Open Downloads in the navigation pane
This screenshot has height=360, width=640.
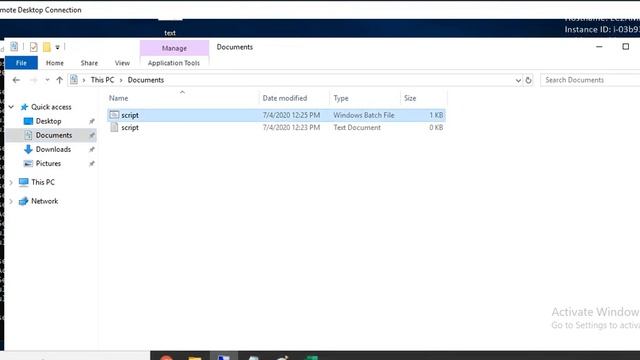[53, 149]
